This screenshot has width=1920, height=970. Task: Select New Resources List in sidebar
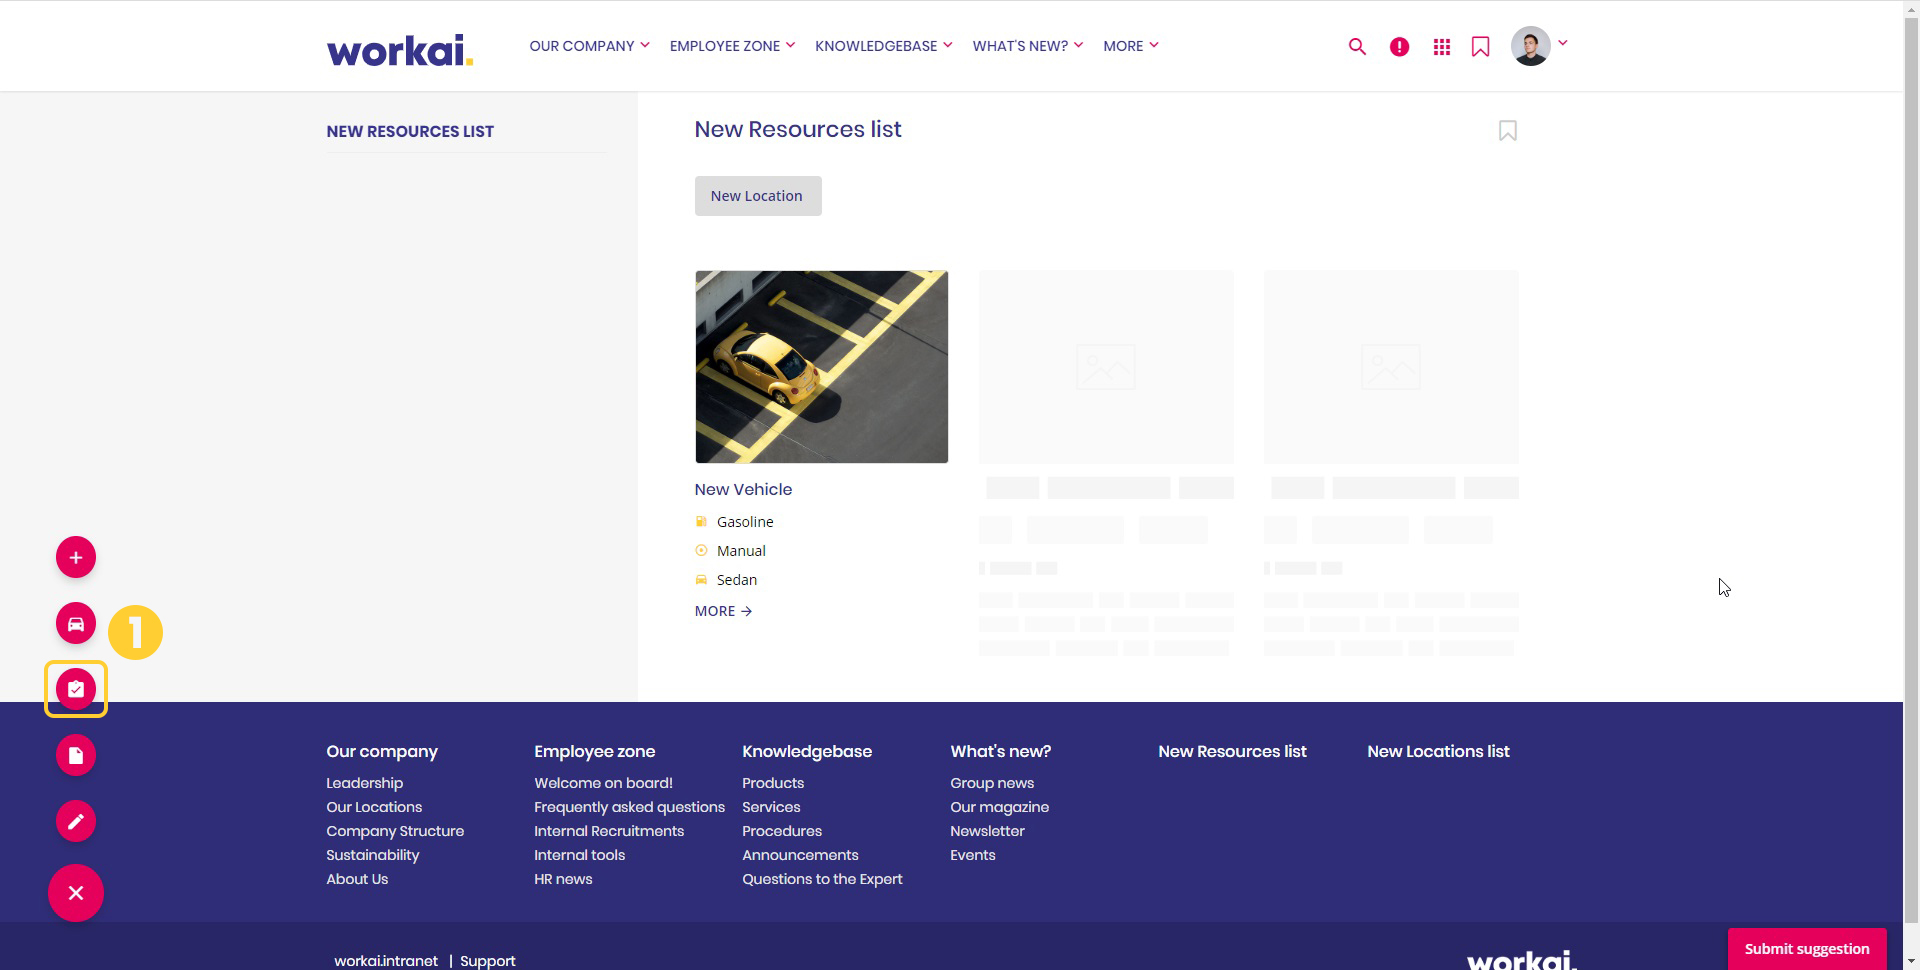pyautogui.click(x=410, y=131)
